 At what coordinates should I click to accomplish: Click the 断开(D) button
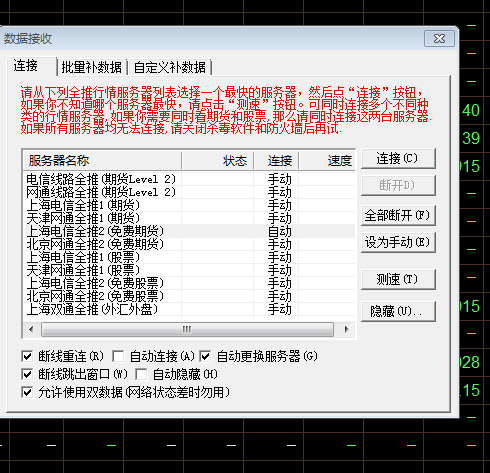398,185
